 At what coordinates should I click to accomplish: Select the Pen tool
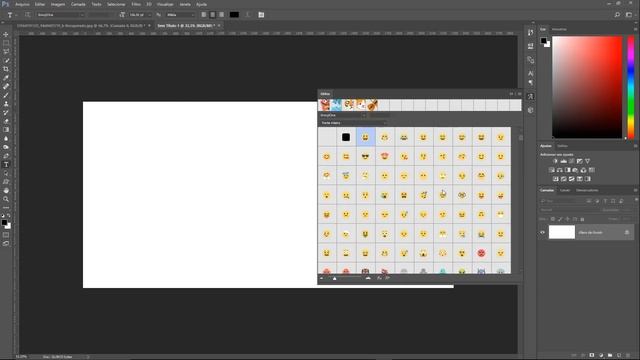pos(6,156)
